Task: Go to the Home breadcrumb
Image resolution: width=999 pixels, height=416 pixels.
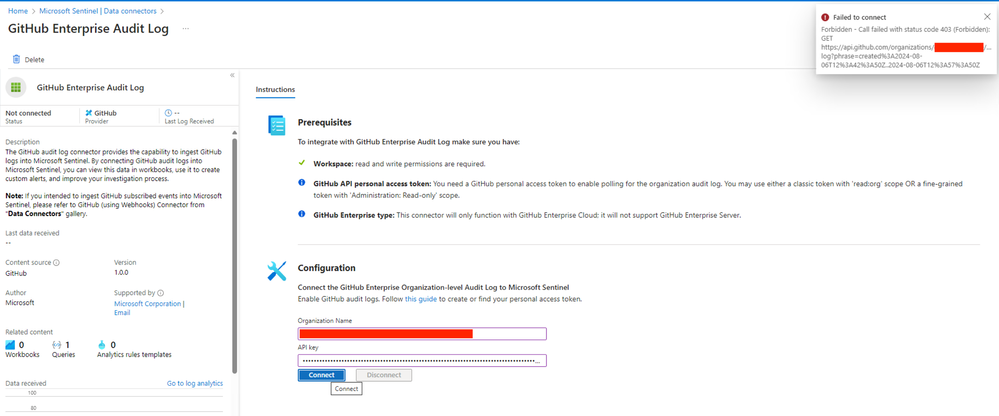Action: pyautogui.click(x=17, y=11)
